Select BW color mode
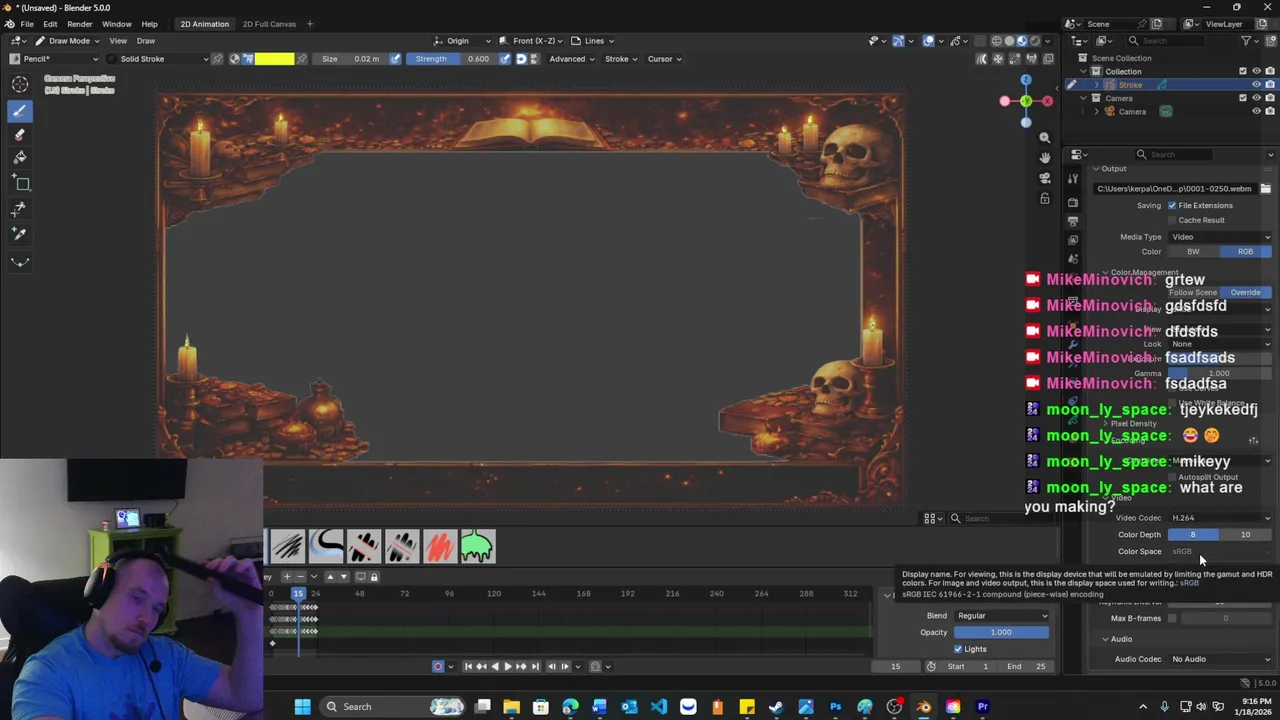Image resolution: width=1280 pixels, height=720 pixels. pyautogui.click(x=1193, y=252)
